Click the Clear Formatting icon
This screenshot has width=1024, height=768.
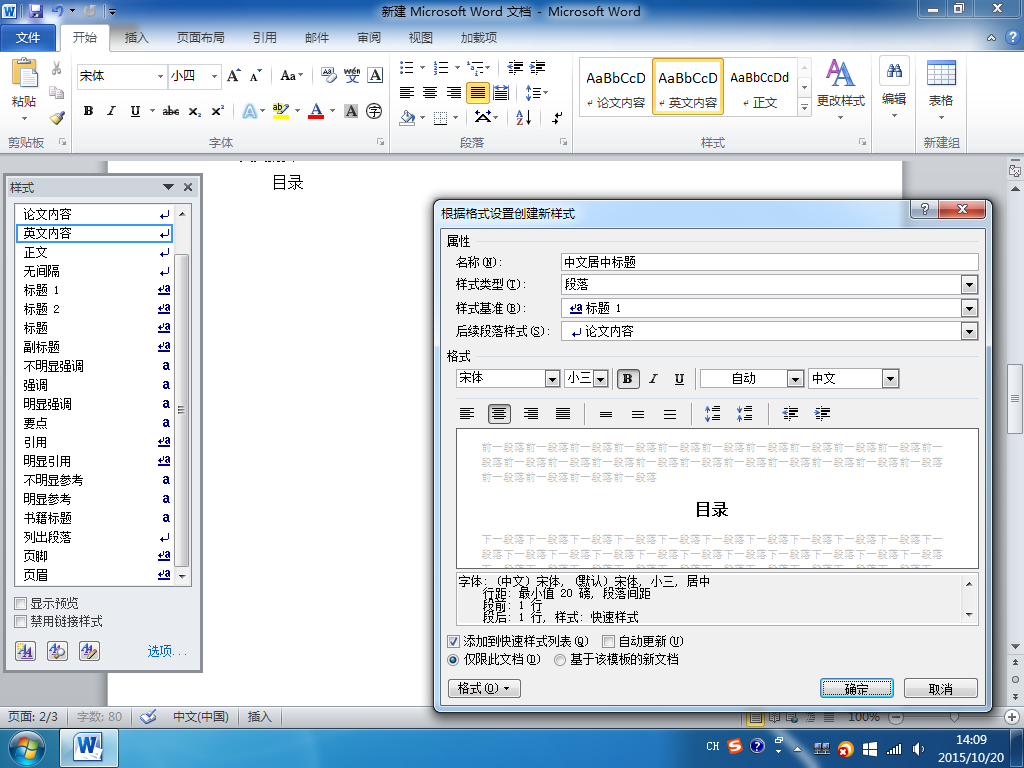(x=328, y=76)
